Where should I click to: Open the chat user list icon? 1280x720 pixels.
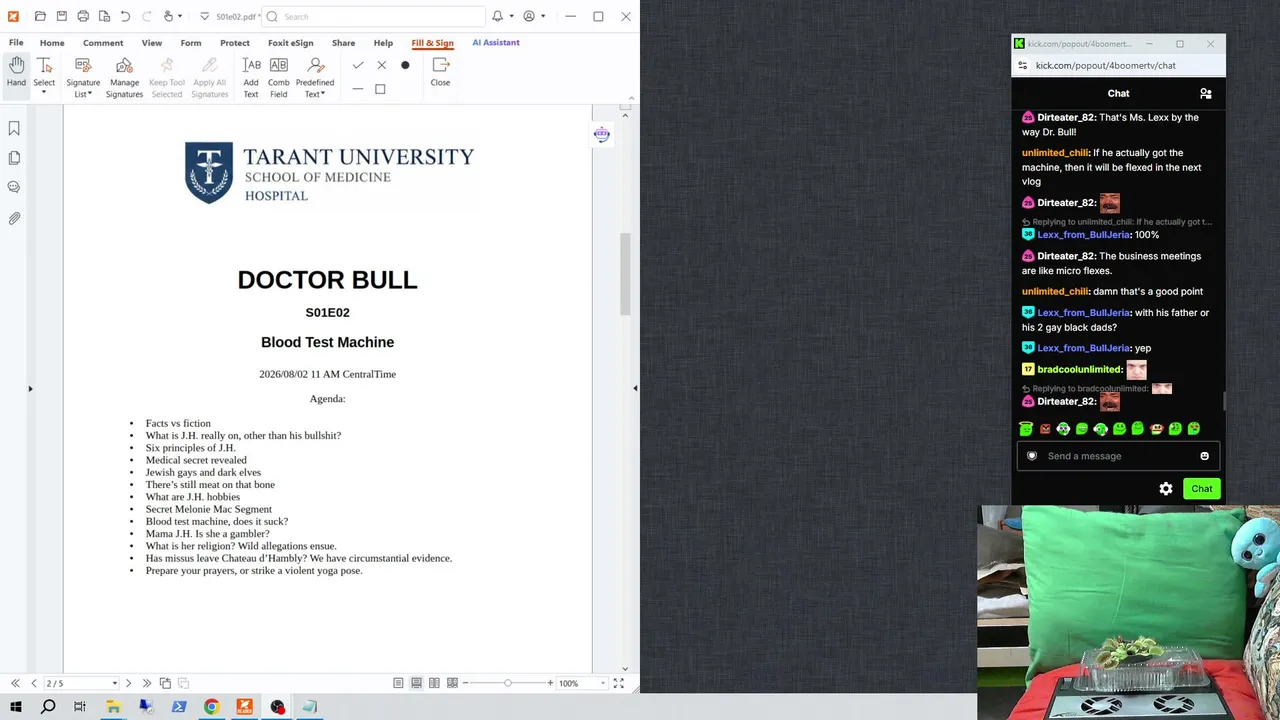click(x=1205, y=93)
